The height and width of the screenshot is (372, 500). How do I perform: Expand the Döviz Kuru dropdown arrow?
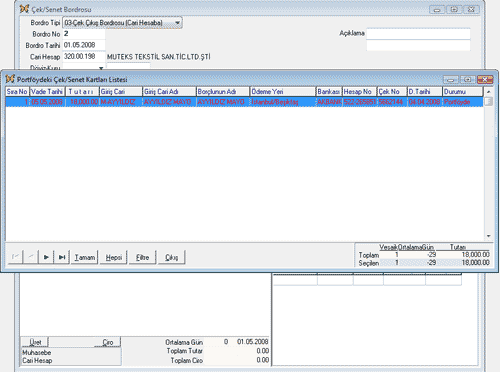[x=101, y=68]
